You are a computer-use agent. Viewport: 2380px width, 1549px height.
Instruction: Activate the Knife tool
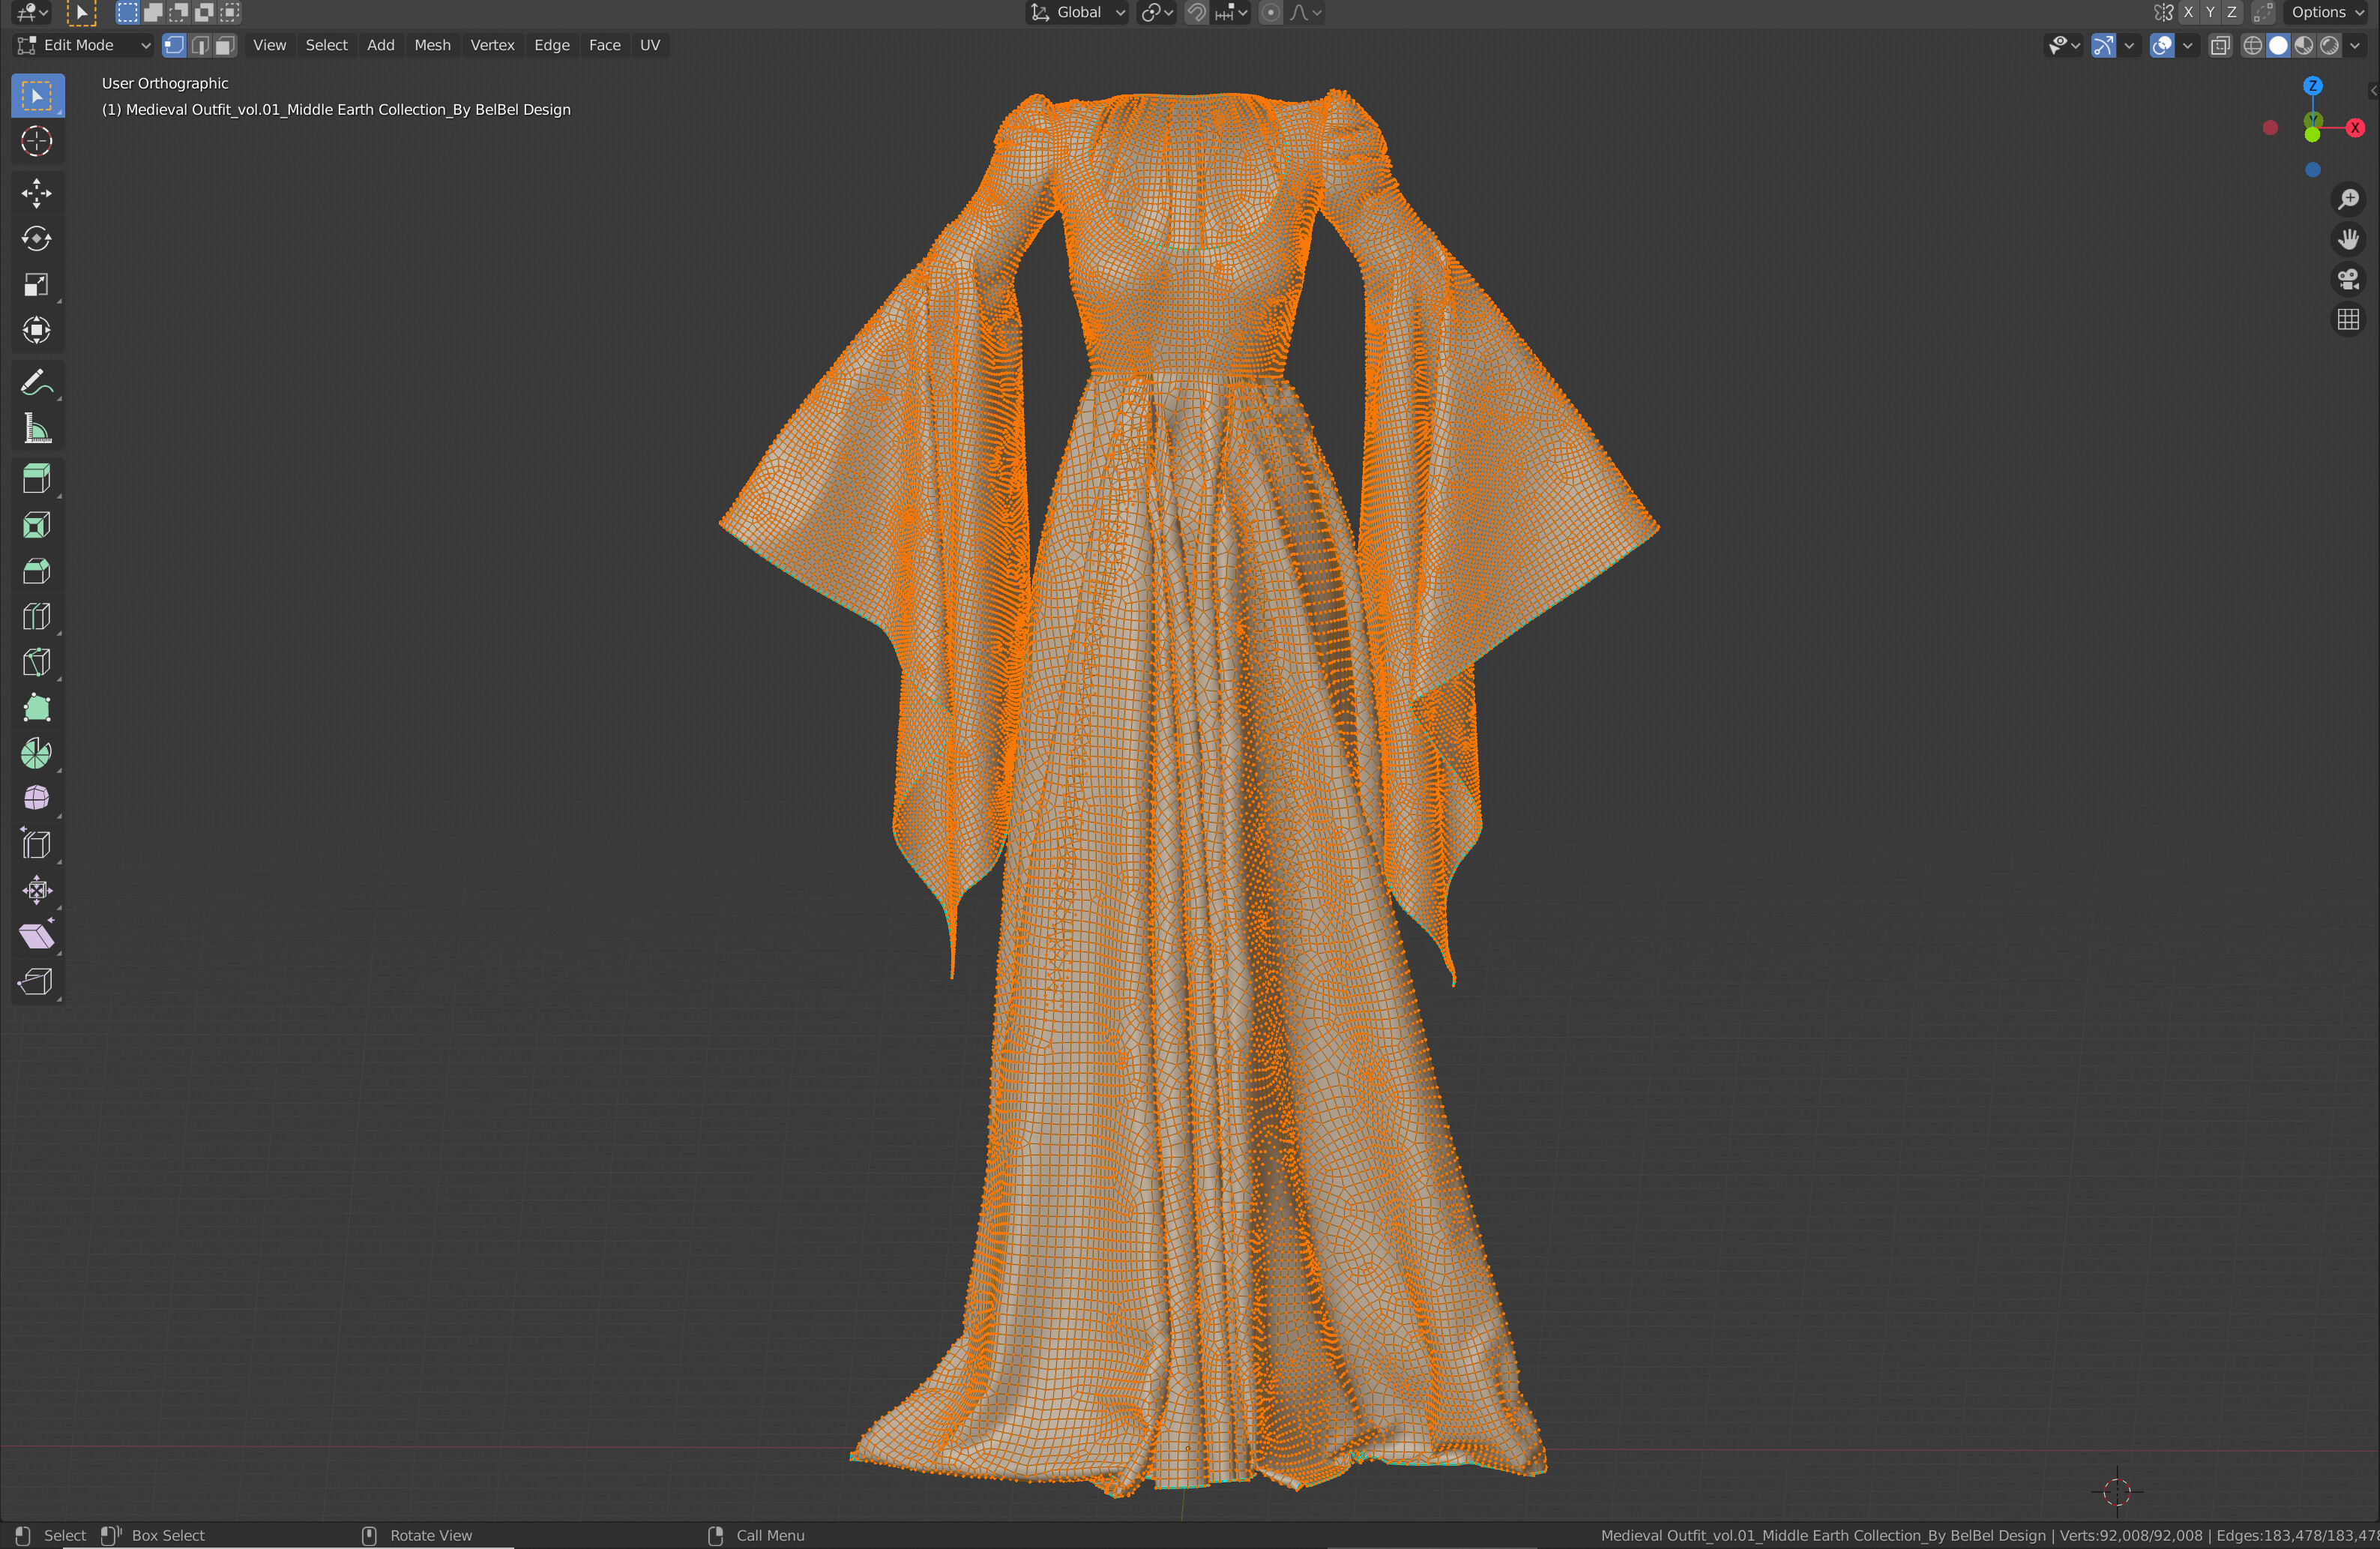pos(36,661)
